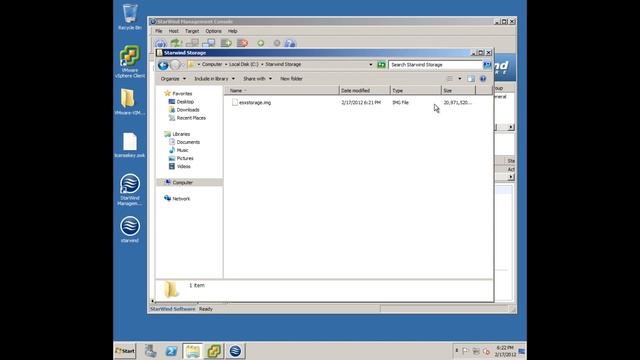Toggle the preview pane icon in Explorer
The image size is (640, 360).
pos(471,78)
